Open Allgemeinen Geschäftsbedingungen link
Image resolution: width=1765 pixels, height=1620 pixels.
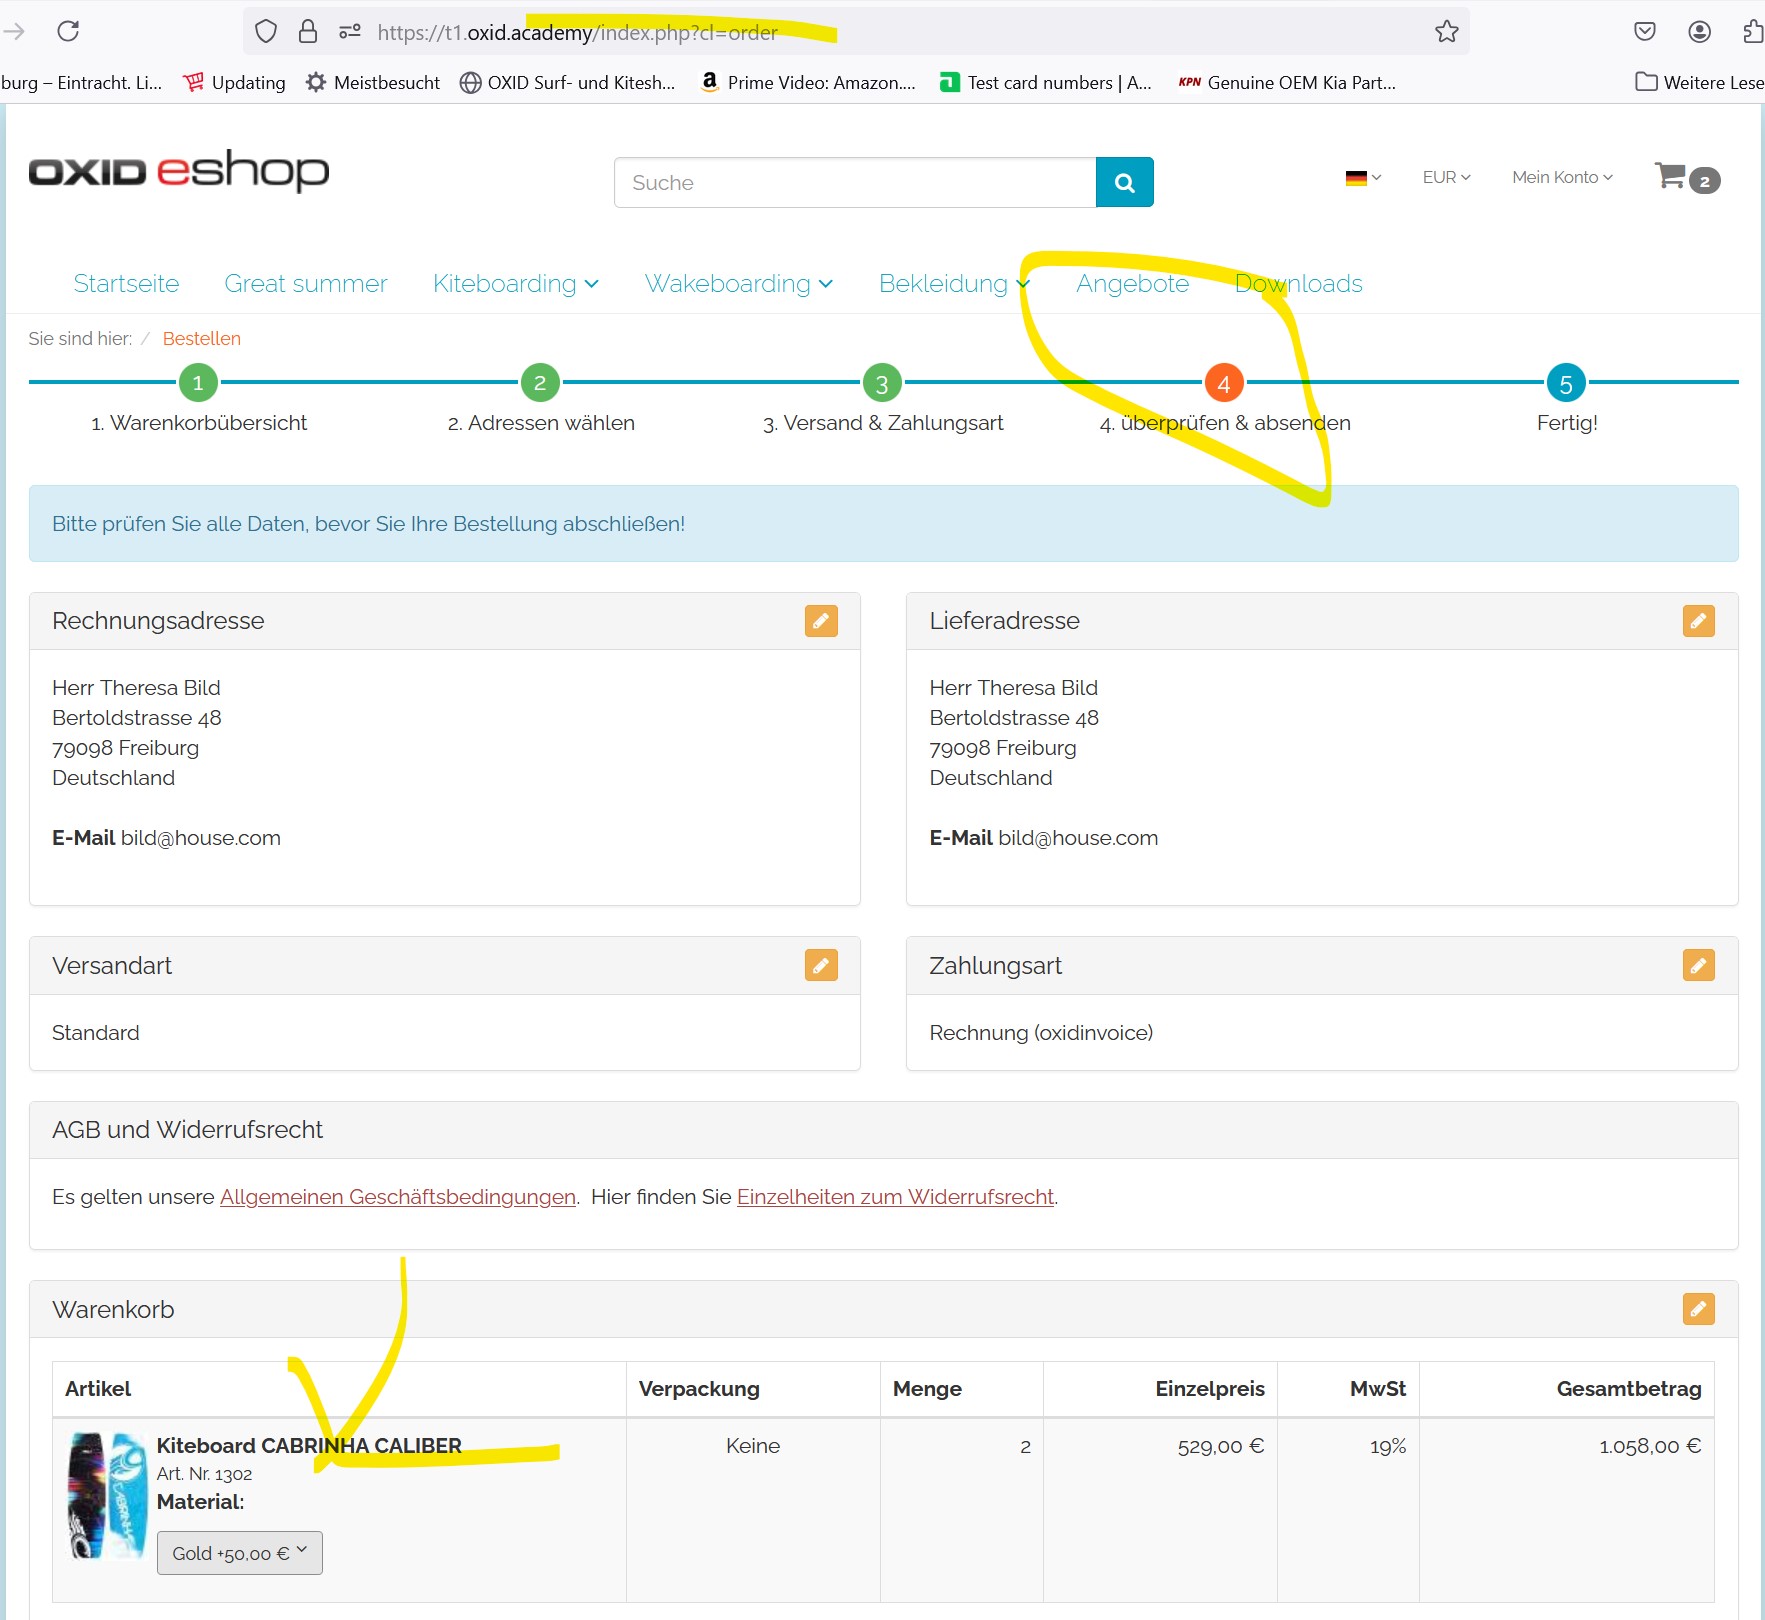397,1197
